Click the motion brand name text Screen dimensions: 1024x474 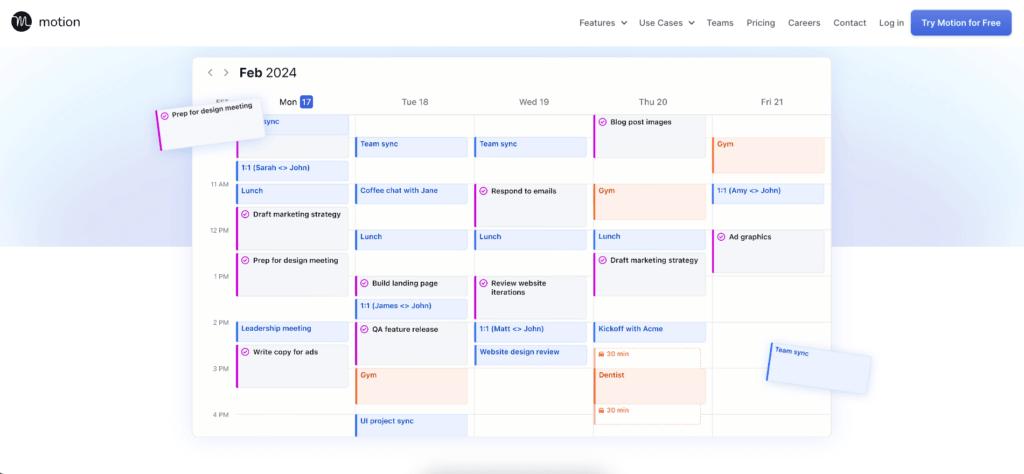coord(59,22)
